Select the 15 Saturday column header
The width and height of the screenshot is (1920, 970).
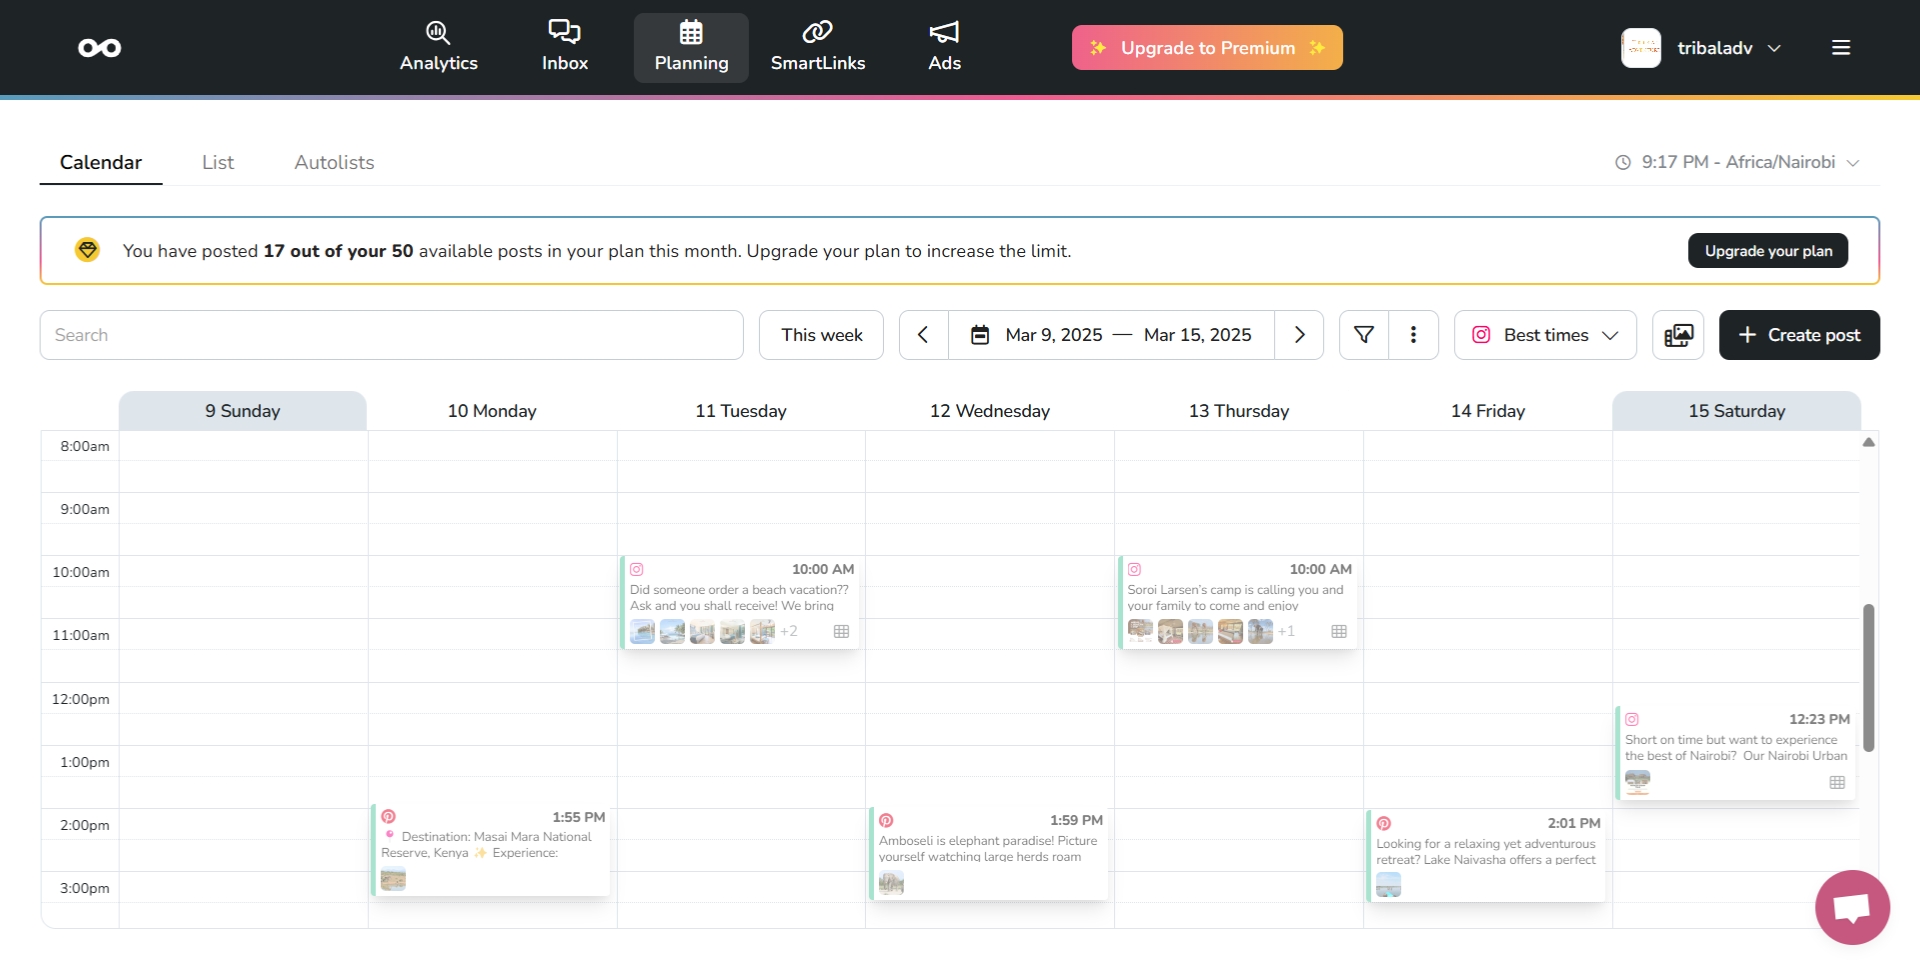[x=1737, y=411]
